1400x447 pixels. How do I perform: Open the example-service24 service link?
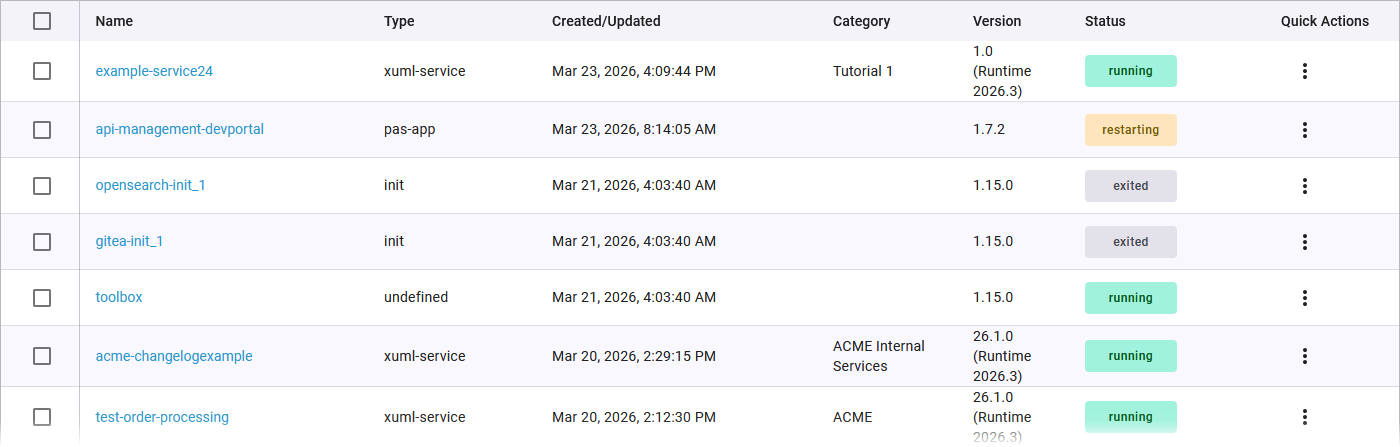click(x=154, y=71)
